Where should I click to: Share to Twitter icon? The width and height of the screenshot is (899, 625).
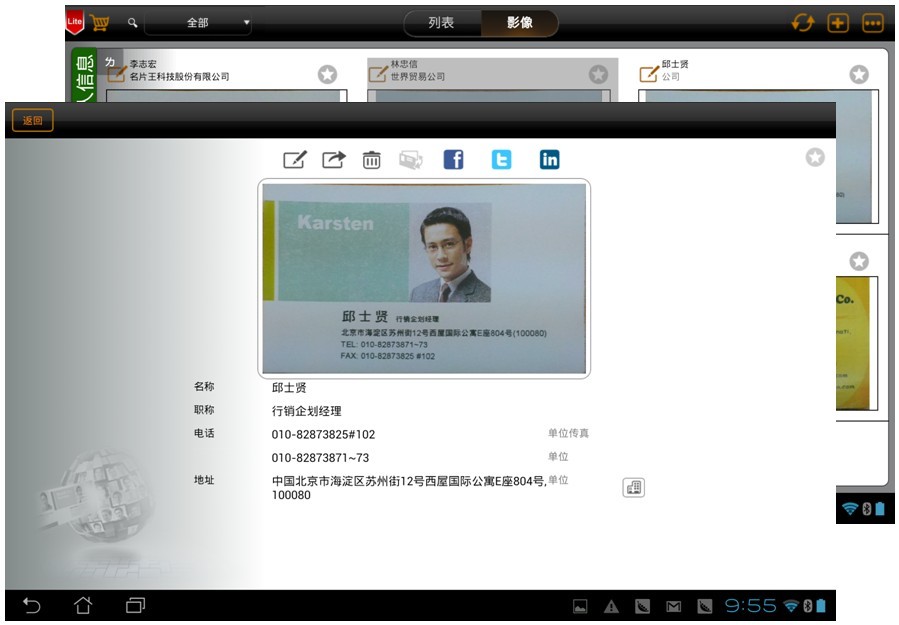501,160
